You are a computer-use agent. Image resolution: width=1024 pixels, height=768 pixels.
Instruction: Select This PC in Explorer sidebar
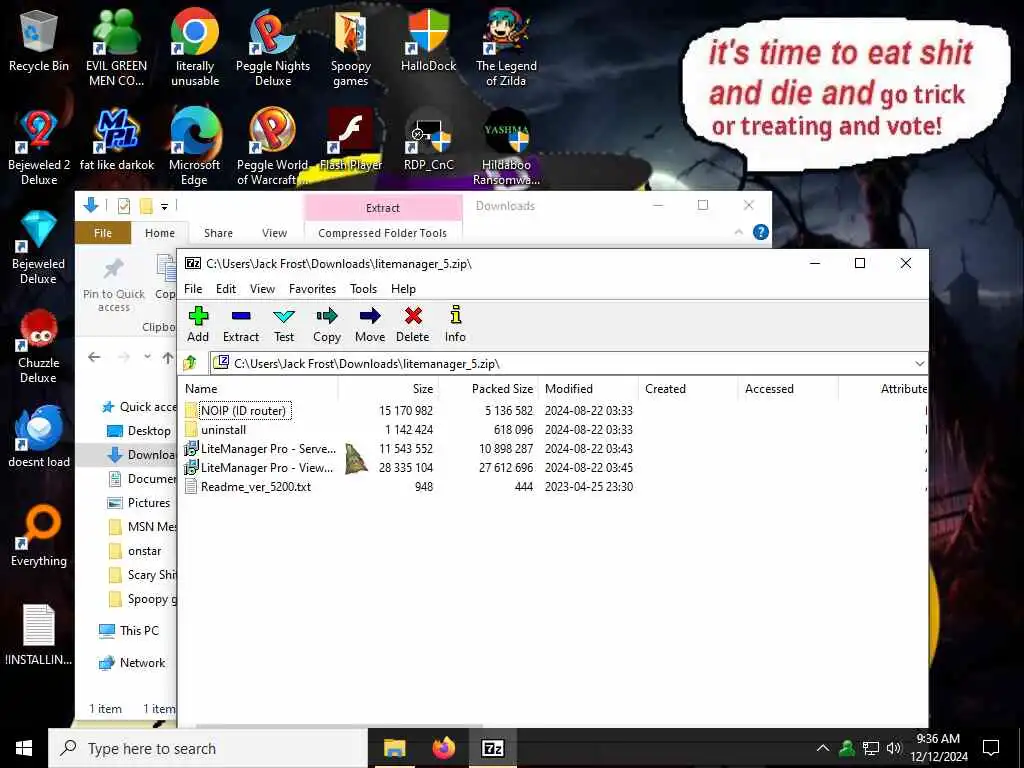(x=129, y=631)
